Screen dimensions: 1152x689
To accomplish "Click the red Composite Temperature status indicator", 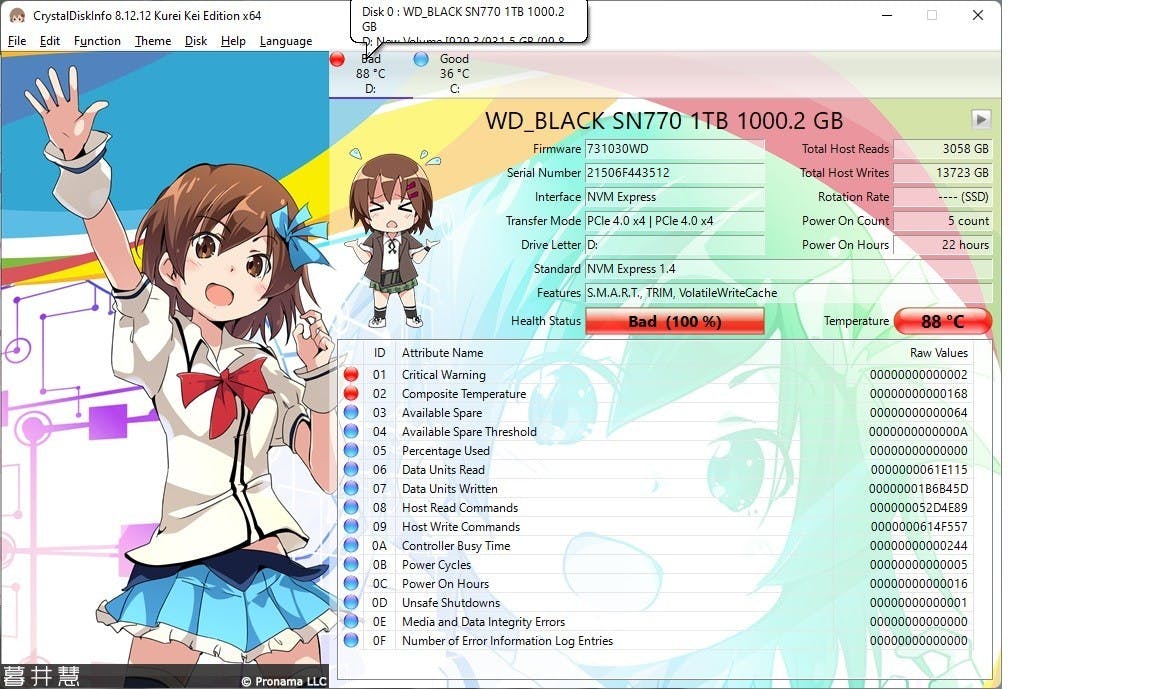I will tap(351, 394).
